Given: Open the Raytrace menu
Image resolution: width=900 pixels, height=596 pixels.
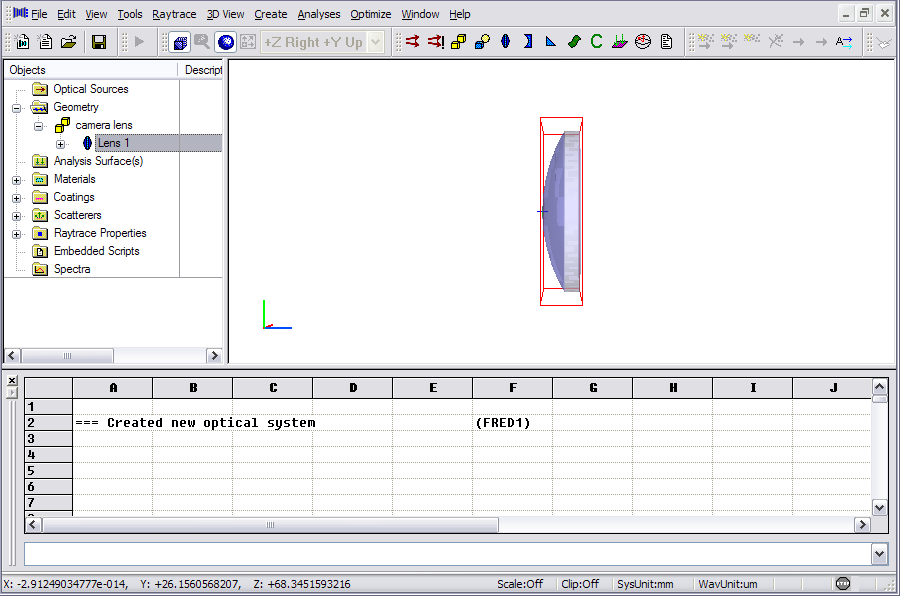Looking at the screenshot, I should tap(174, 14).
